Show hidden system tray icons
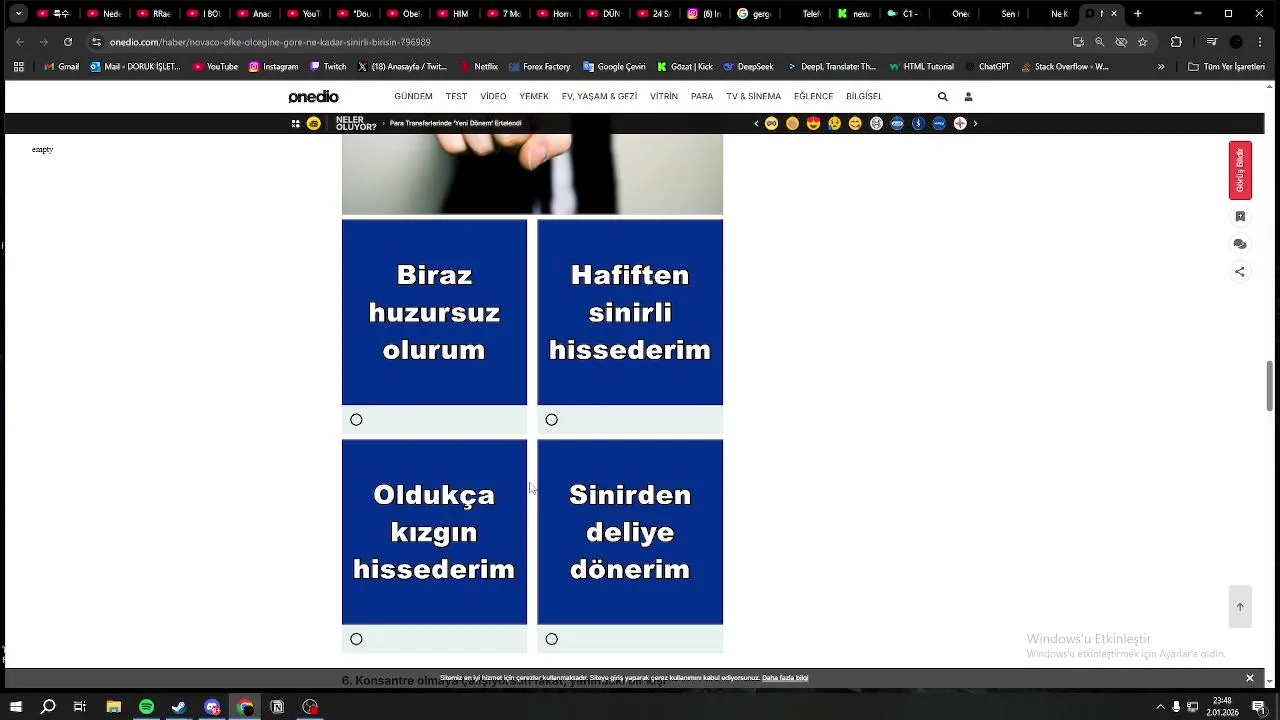 click(x=1160, y=707)
